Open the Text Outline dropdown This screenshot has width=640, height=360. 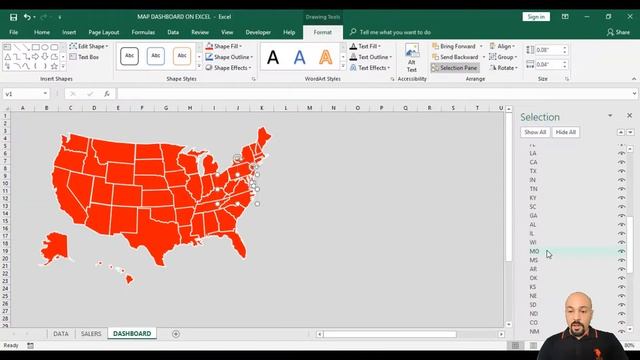[371, 57]
